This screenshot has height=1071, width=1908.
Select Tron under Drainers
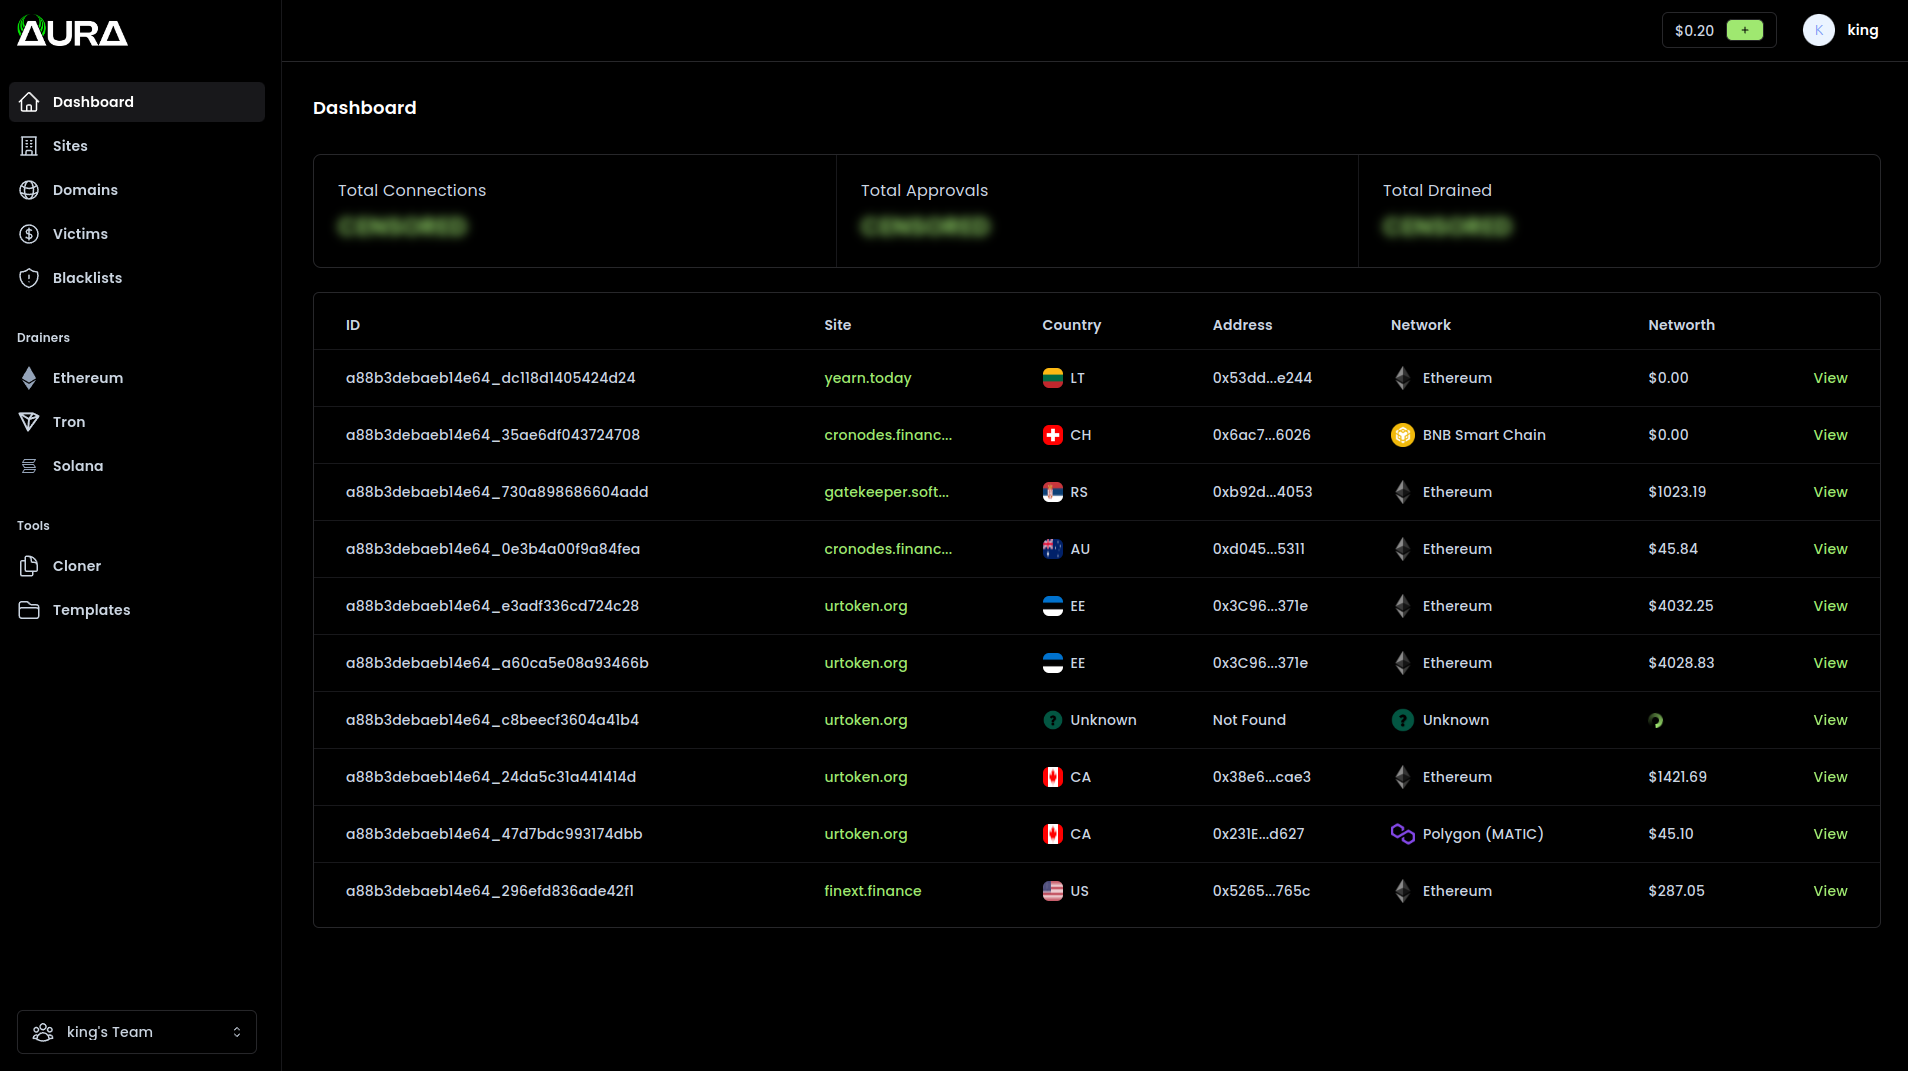point(137,422)
